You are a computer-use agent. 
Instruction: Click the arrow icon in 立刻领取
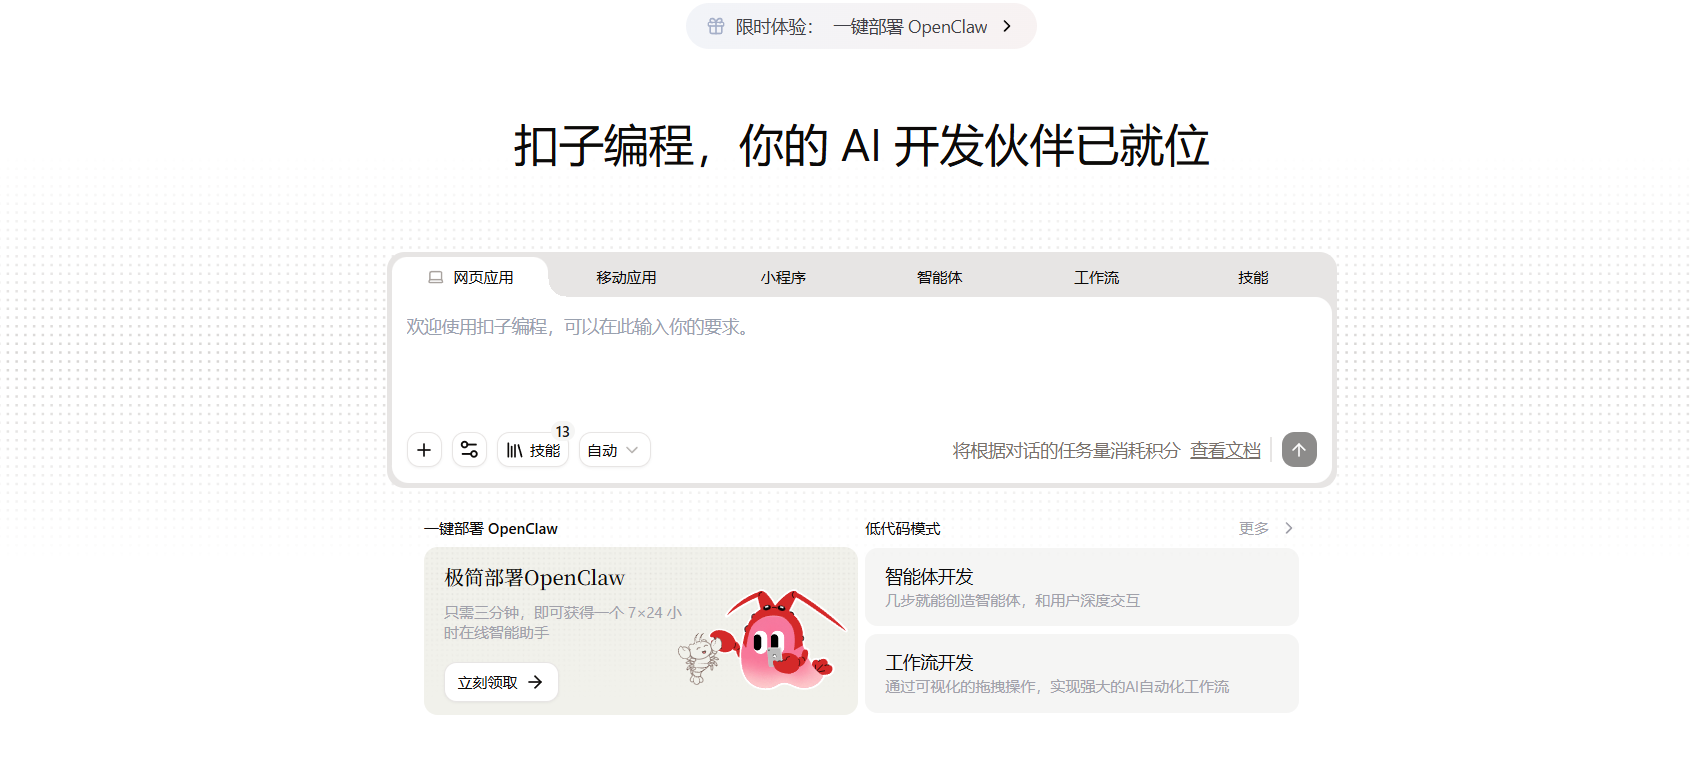pos(536,682)
